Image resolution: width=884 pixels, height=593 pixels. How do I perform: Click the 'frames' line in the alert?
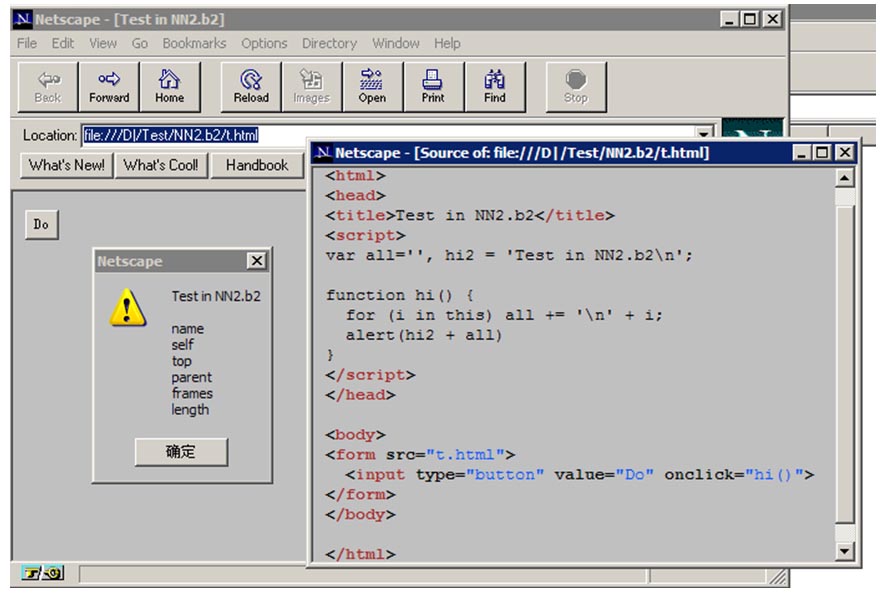point(192,393)
